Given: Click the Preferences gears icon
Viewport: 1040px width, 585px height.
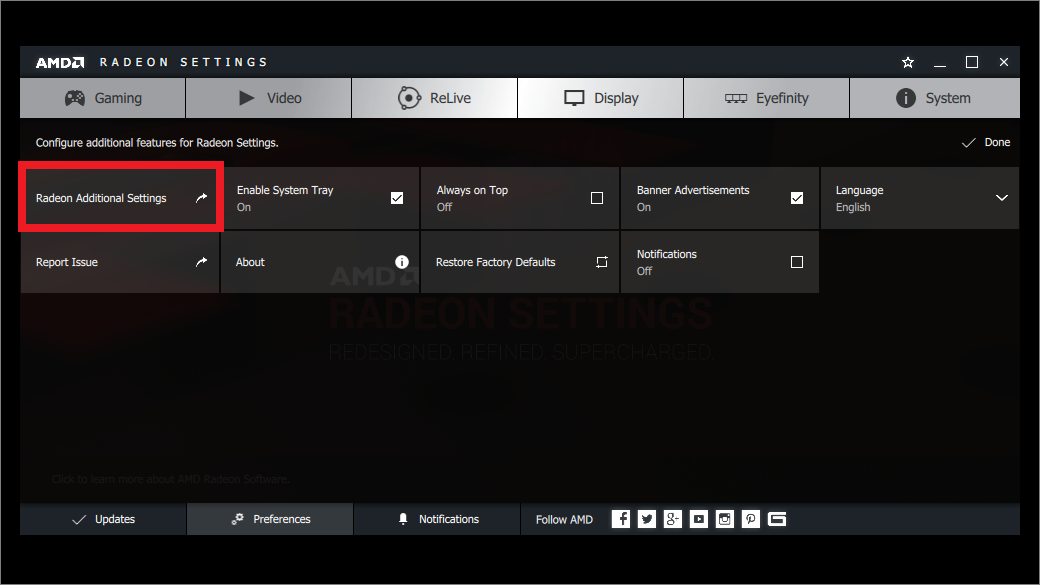Looking at the screenshot, I should (x=237, y=519).
